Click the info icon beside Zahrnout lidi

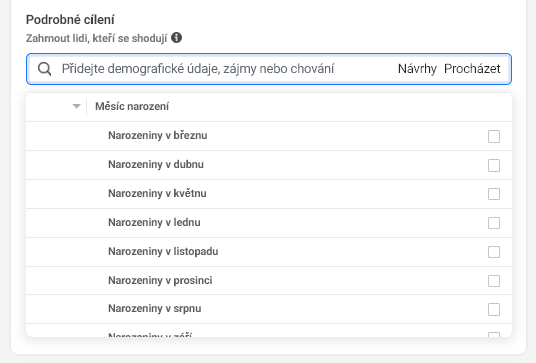pos(176,38)
